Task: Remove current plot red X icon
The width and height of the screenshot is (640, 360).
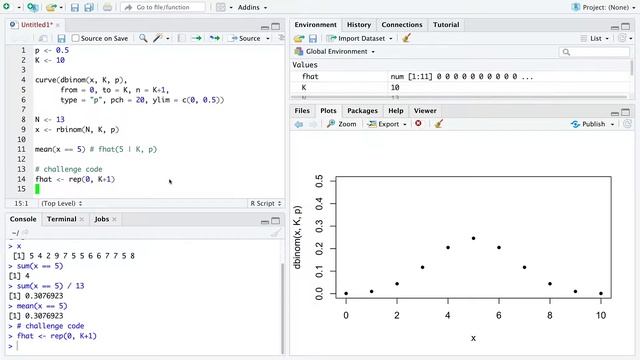Action: [418, 123]
